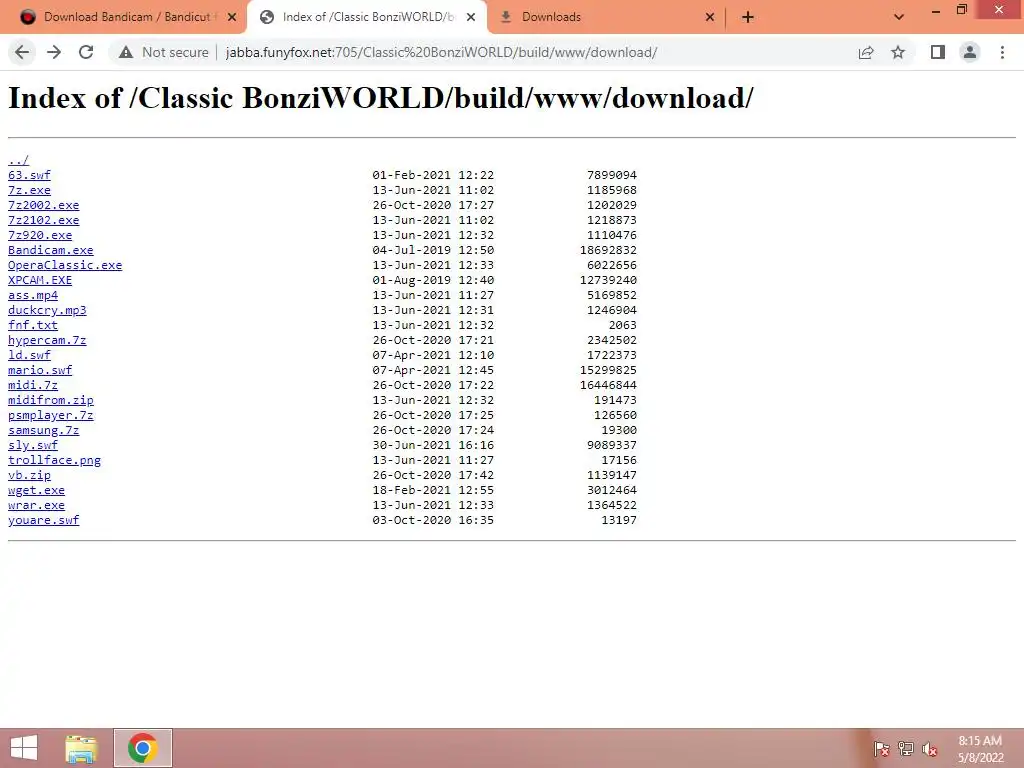Open the duckcry.mp3 link
The image size is (1024, 768).
47,310
